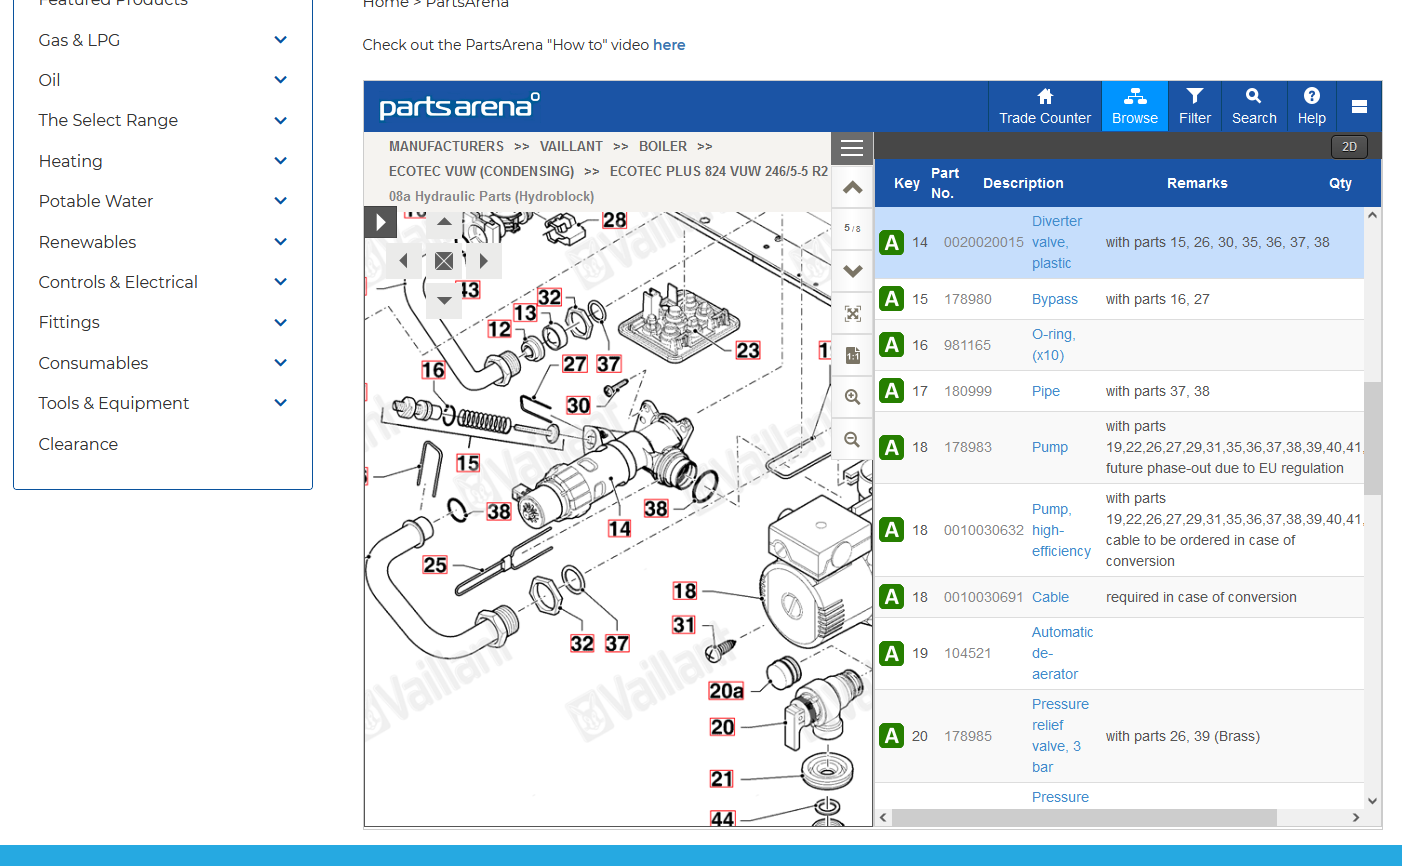This screenshot has width=1402, height=866.
Task: Open the Automatic de-aerator link
Action: (1062, 653)
